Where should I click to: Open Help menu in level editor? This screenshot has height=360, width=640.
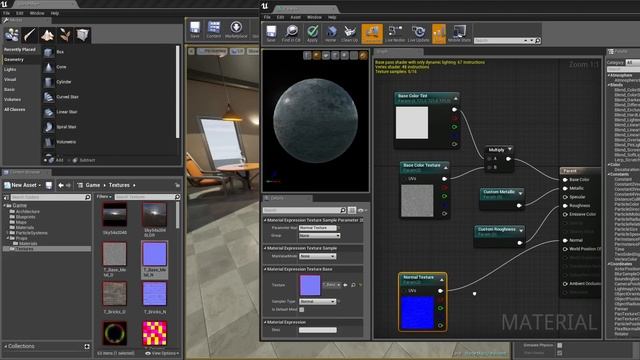55,13
